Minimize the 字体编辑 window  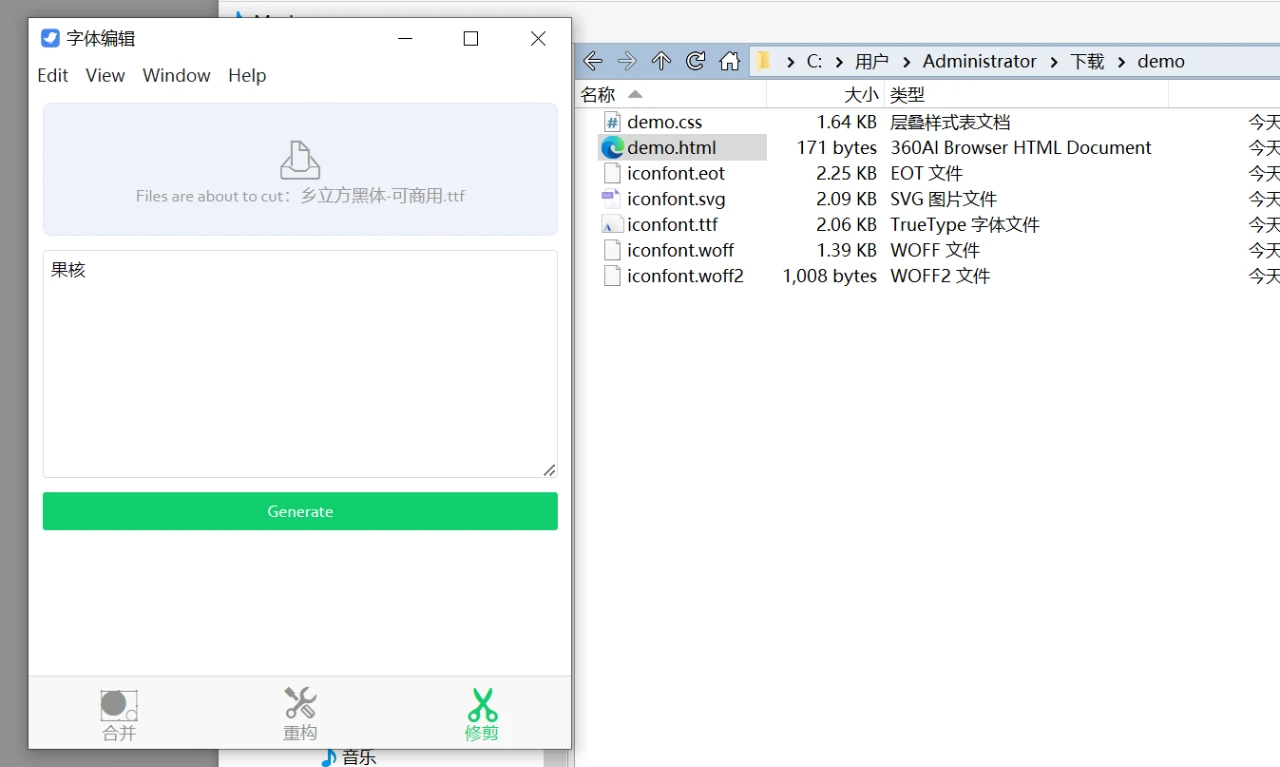[405, 38]
